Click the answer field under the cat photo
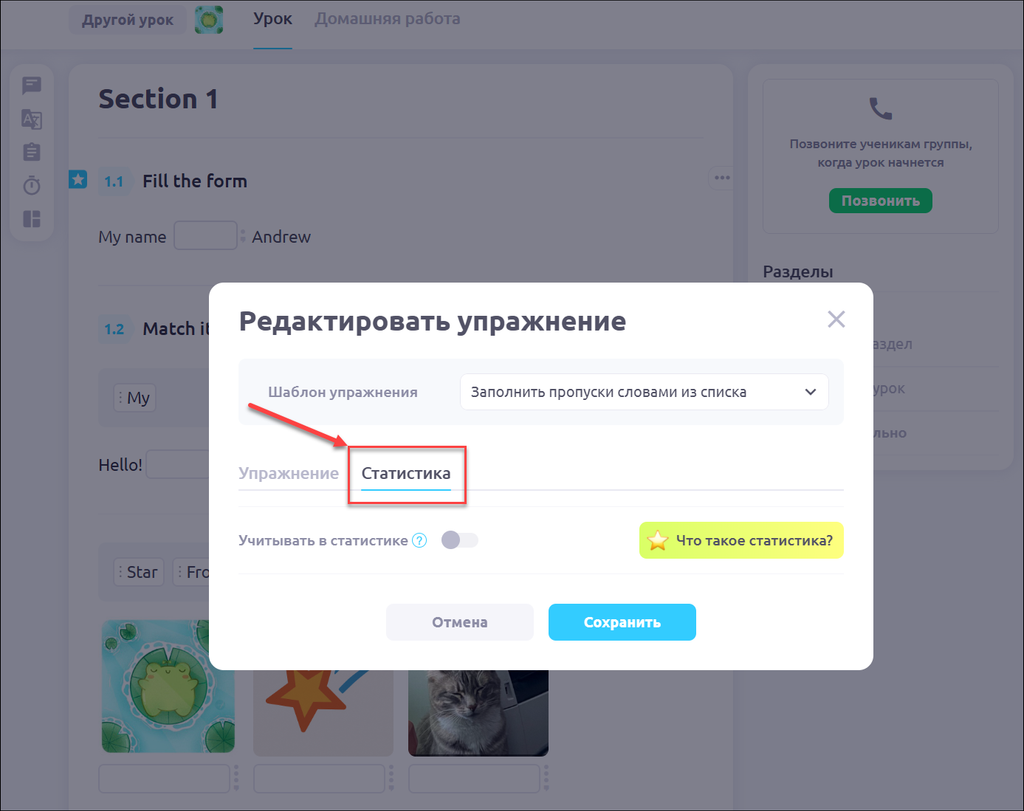The height and width of the screenshot is (811, 1024). tap(474, 779)
